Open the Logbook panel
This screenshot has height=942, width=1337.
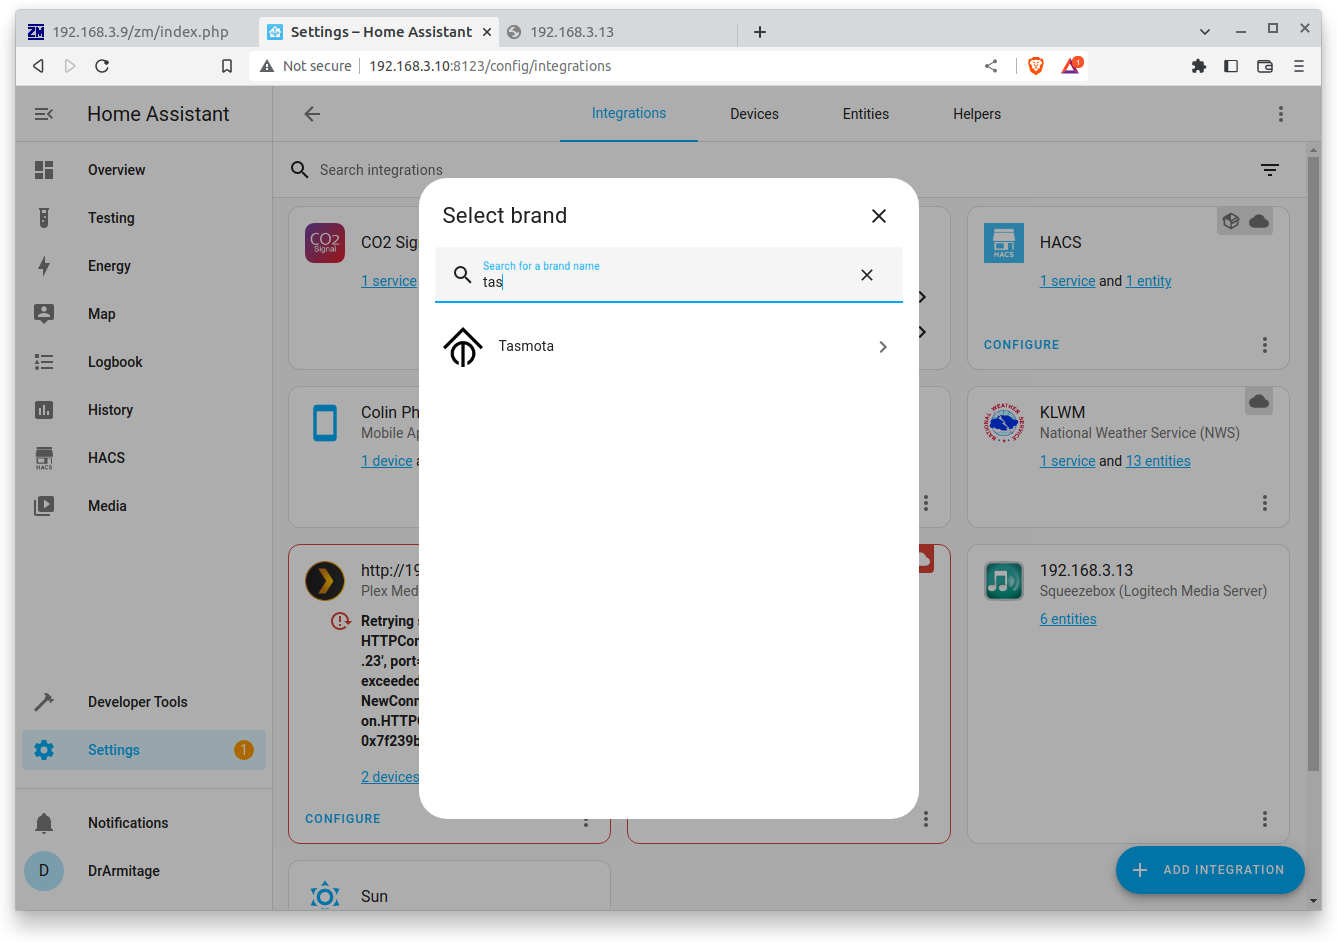144,362
